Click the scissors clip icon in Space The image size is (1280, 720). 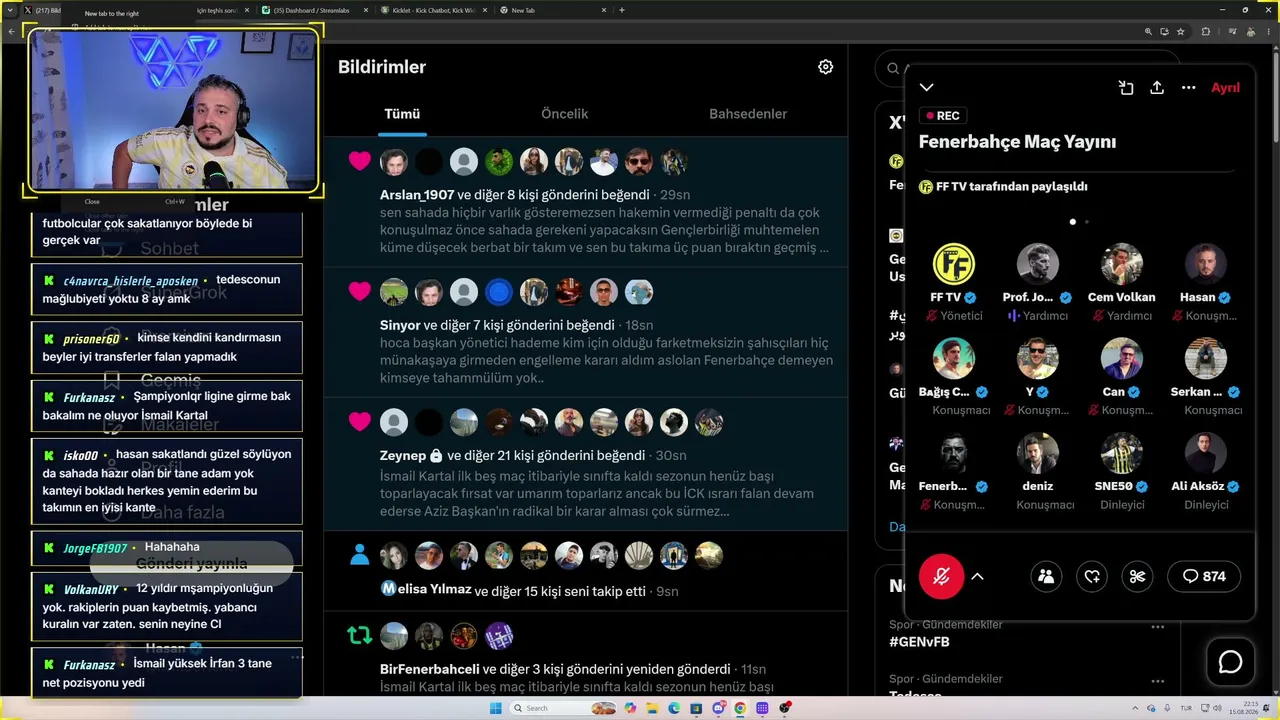pos(1137,576)
